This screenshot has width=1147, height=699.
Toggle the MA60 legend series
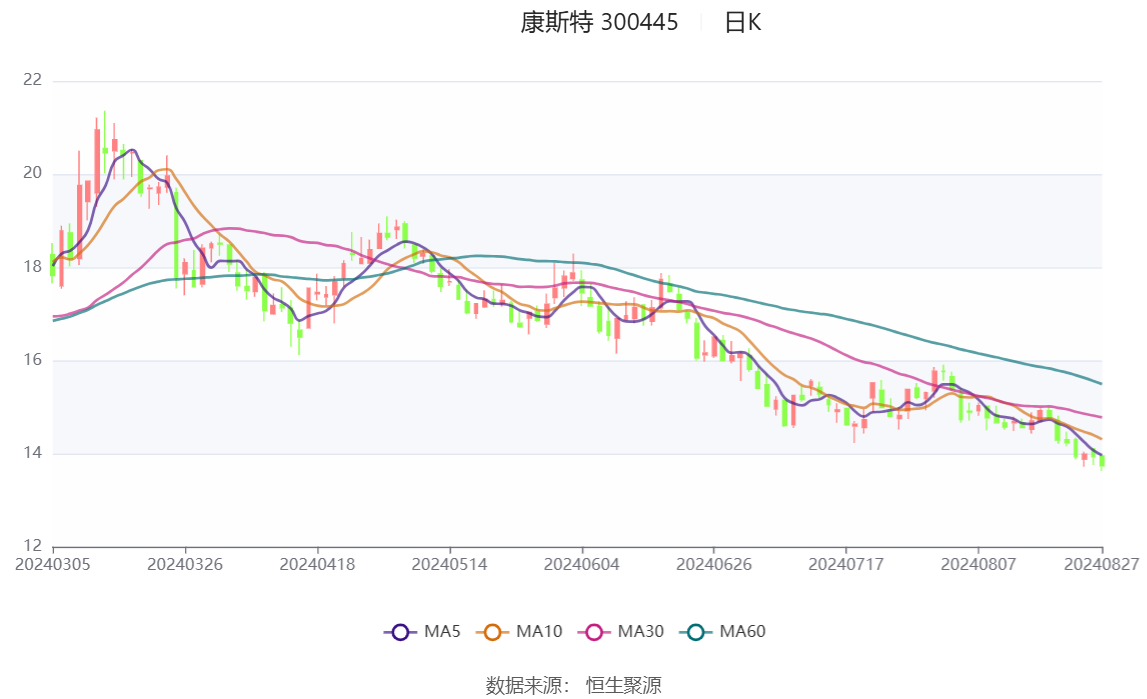coord(723,632)
